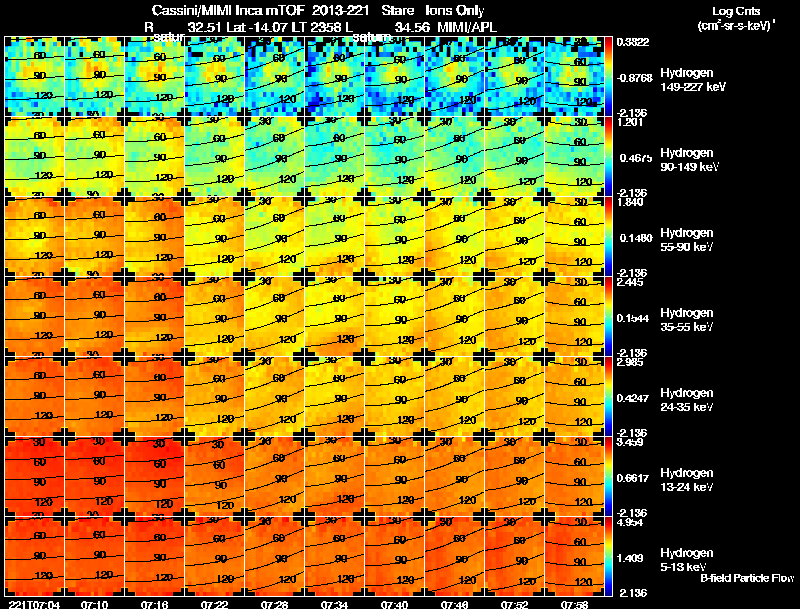Screen dimensions: 800x609
Task: Select the 35-55 keV image panel at 07:22
Action: (x=214, y=317)
